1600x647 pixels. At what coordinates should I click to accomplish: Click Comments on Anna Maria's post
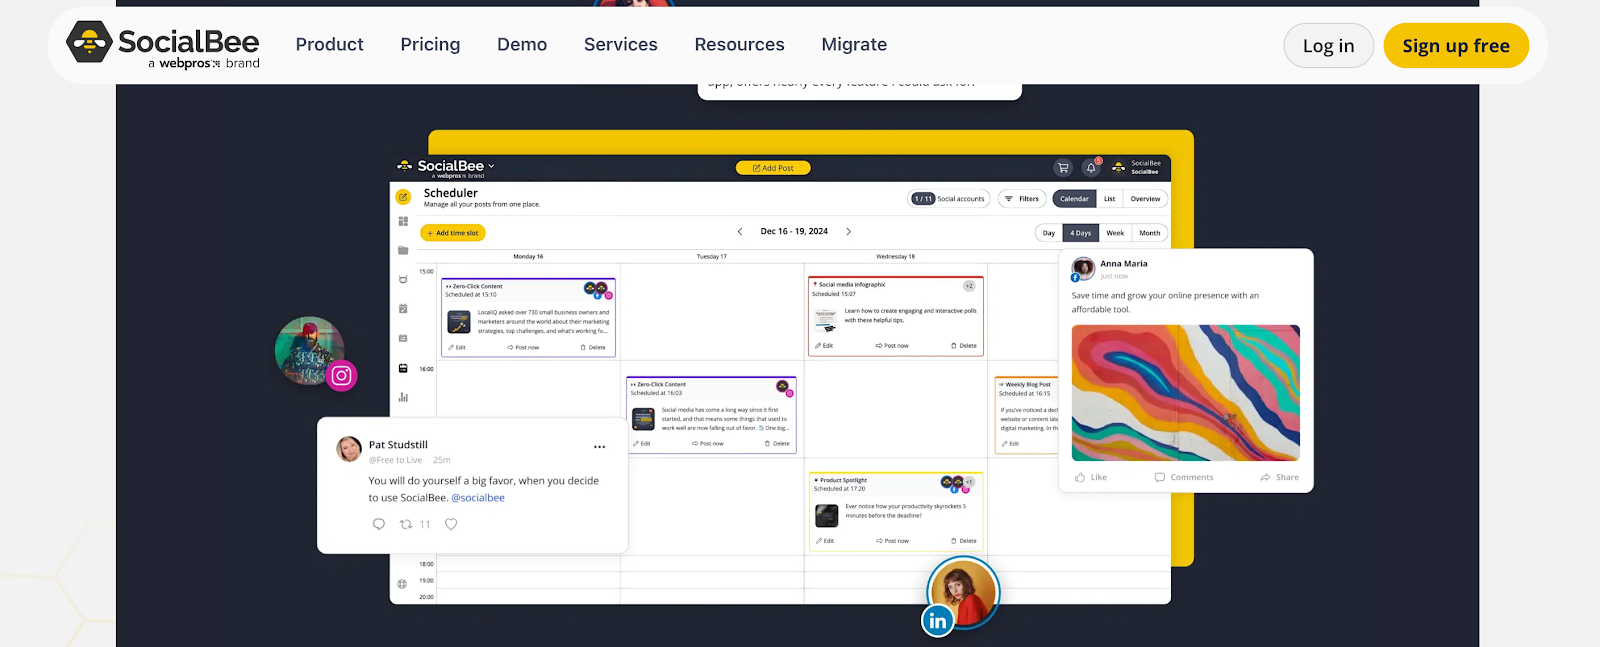point(1184,477)
